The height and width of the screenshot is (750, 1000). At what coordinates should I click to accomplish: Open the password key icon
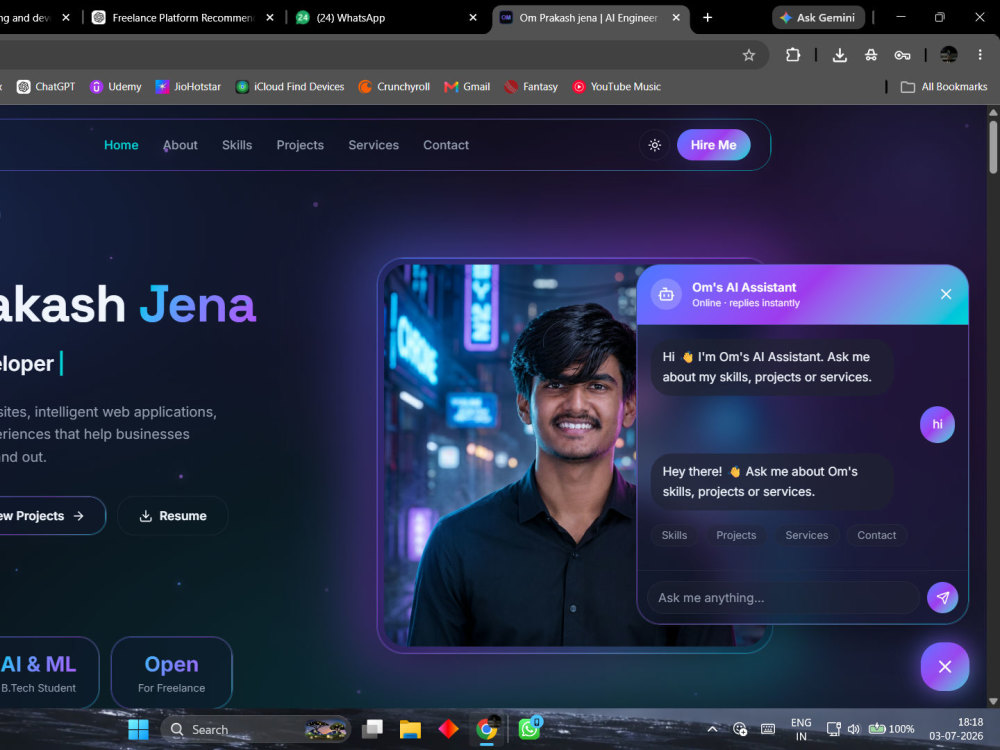pos(902,55)
